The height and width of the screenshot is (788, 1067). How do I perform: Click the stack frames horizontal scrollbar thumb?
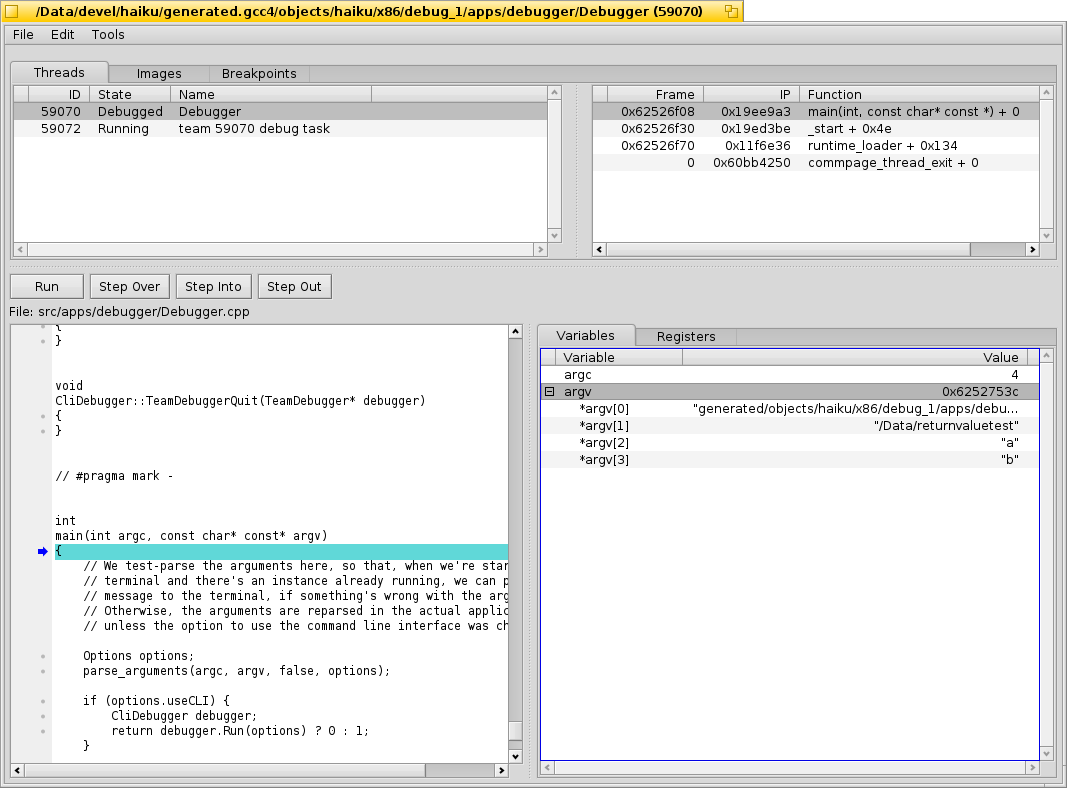tap(788, 250)
